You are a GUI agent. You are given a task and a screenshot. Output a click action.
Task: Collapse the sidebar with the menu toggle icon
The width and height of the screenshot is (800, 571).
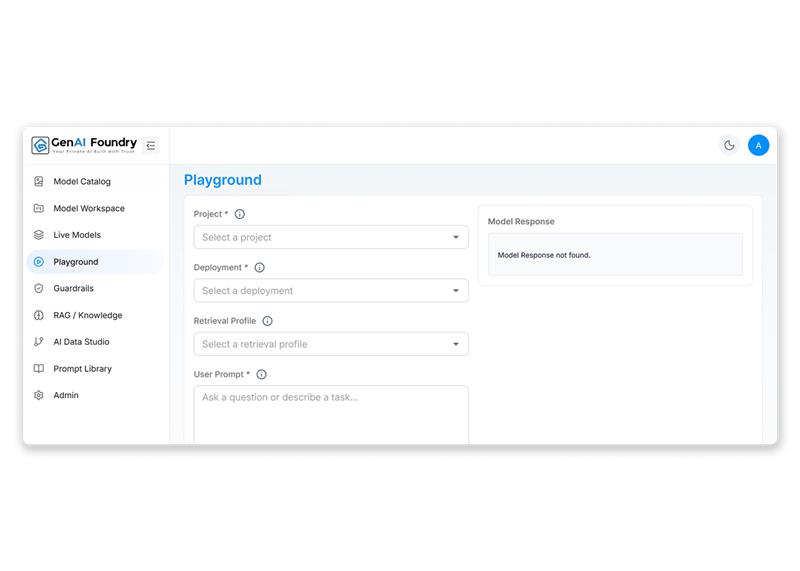(151, 145)
